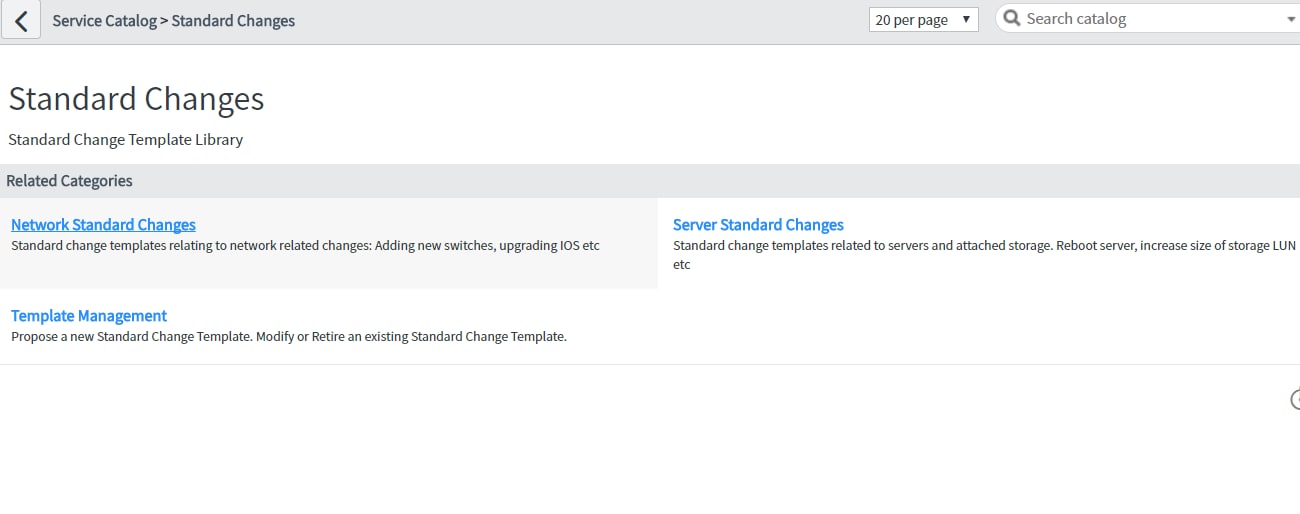Click description about proposing new template
This screenshot has width=1300, height=514.
tap(289, 337)
